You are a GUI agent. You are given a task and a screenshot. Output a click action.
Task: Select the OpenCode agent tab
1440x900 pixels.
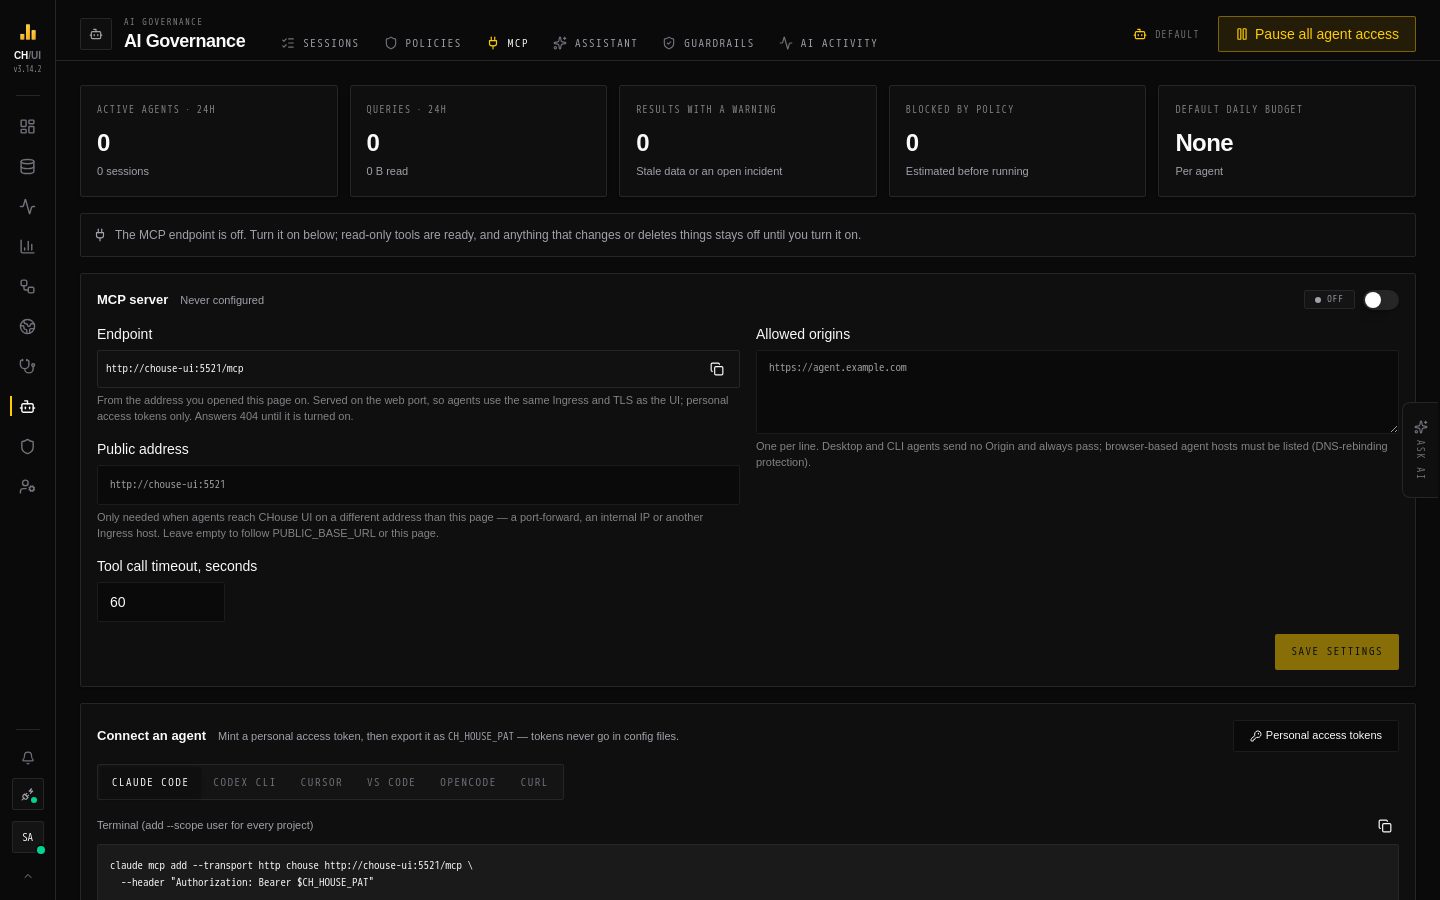[x=468, y=782]
